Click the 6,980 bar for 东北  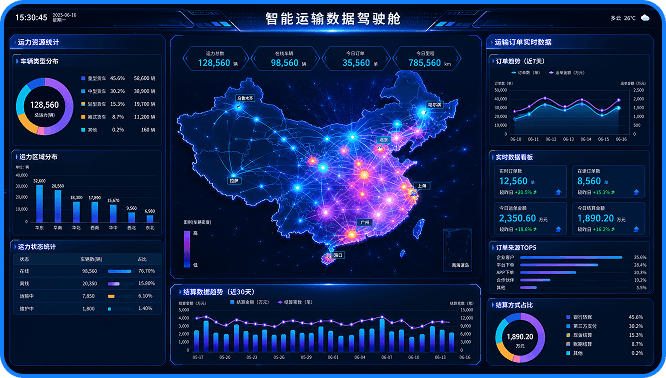point(150,219)
